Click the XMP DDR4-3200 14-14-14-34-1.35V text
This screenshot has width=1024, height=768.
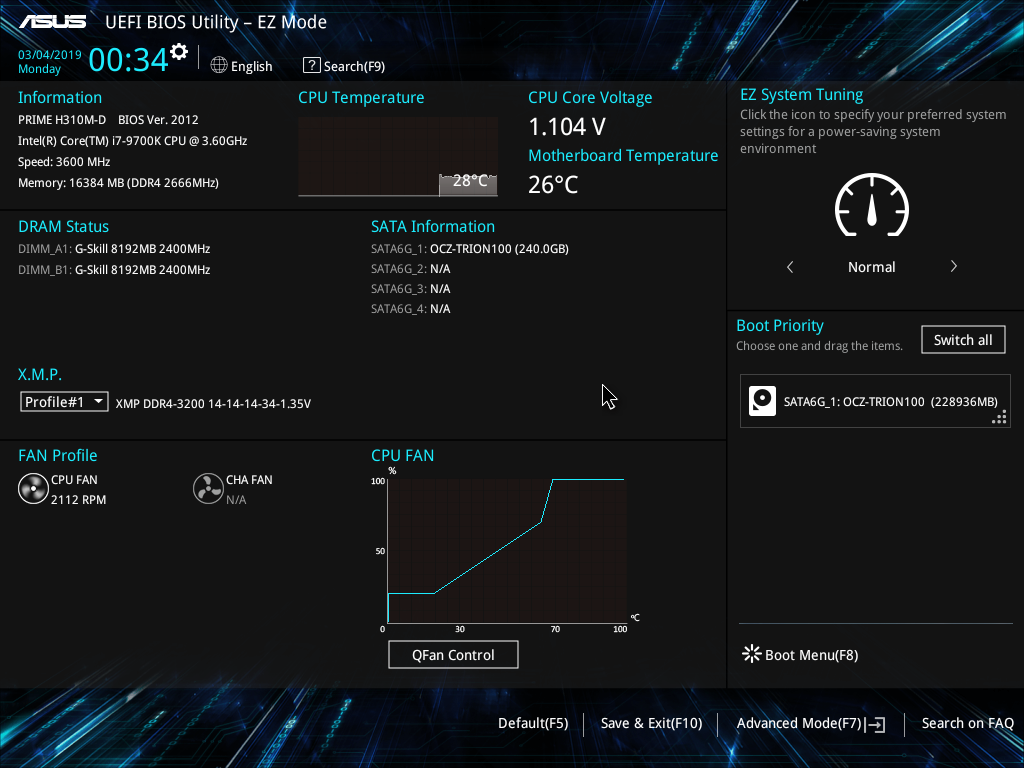click(213, 404)
